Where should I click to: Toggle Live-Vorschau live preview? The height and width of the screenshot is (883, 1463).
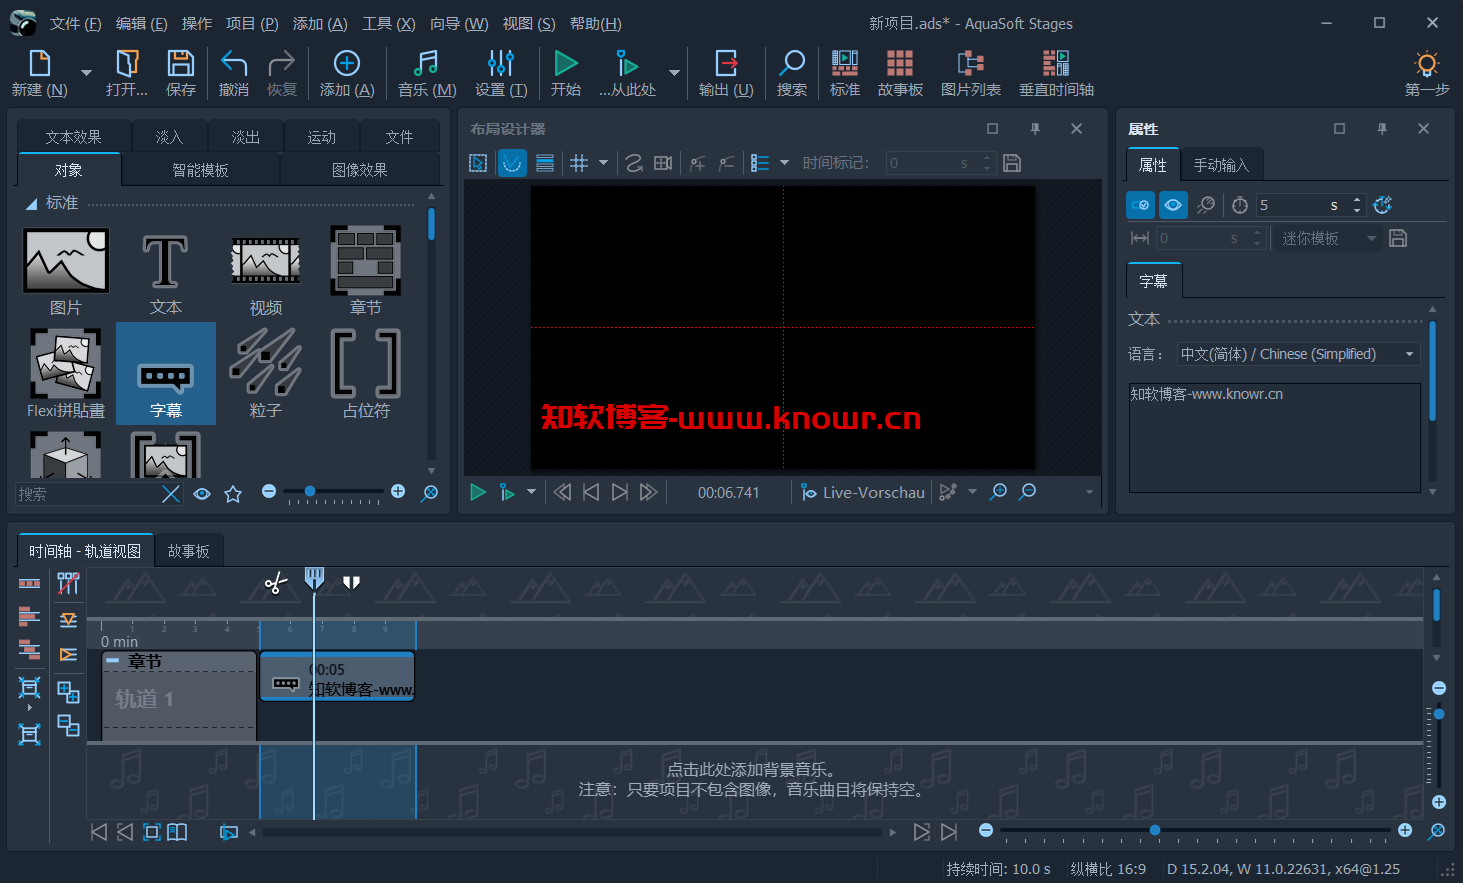coord(863,492)
